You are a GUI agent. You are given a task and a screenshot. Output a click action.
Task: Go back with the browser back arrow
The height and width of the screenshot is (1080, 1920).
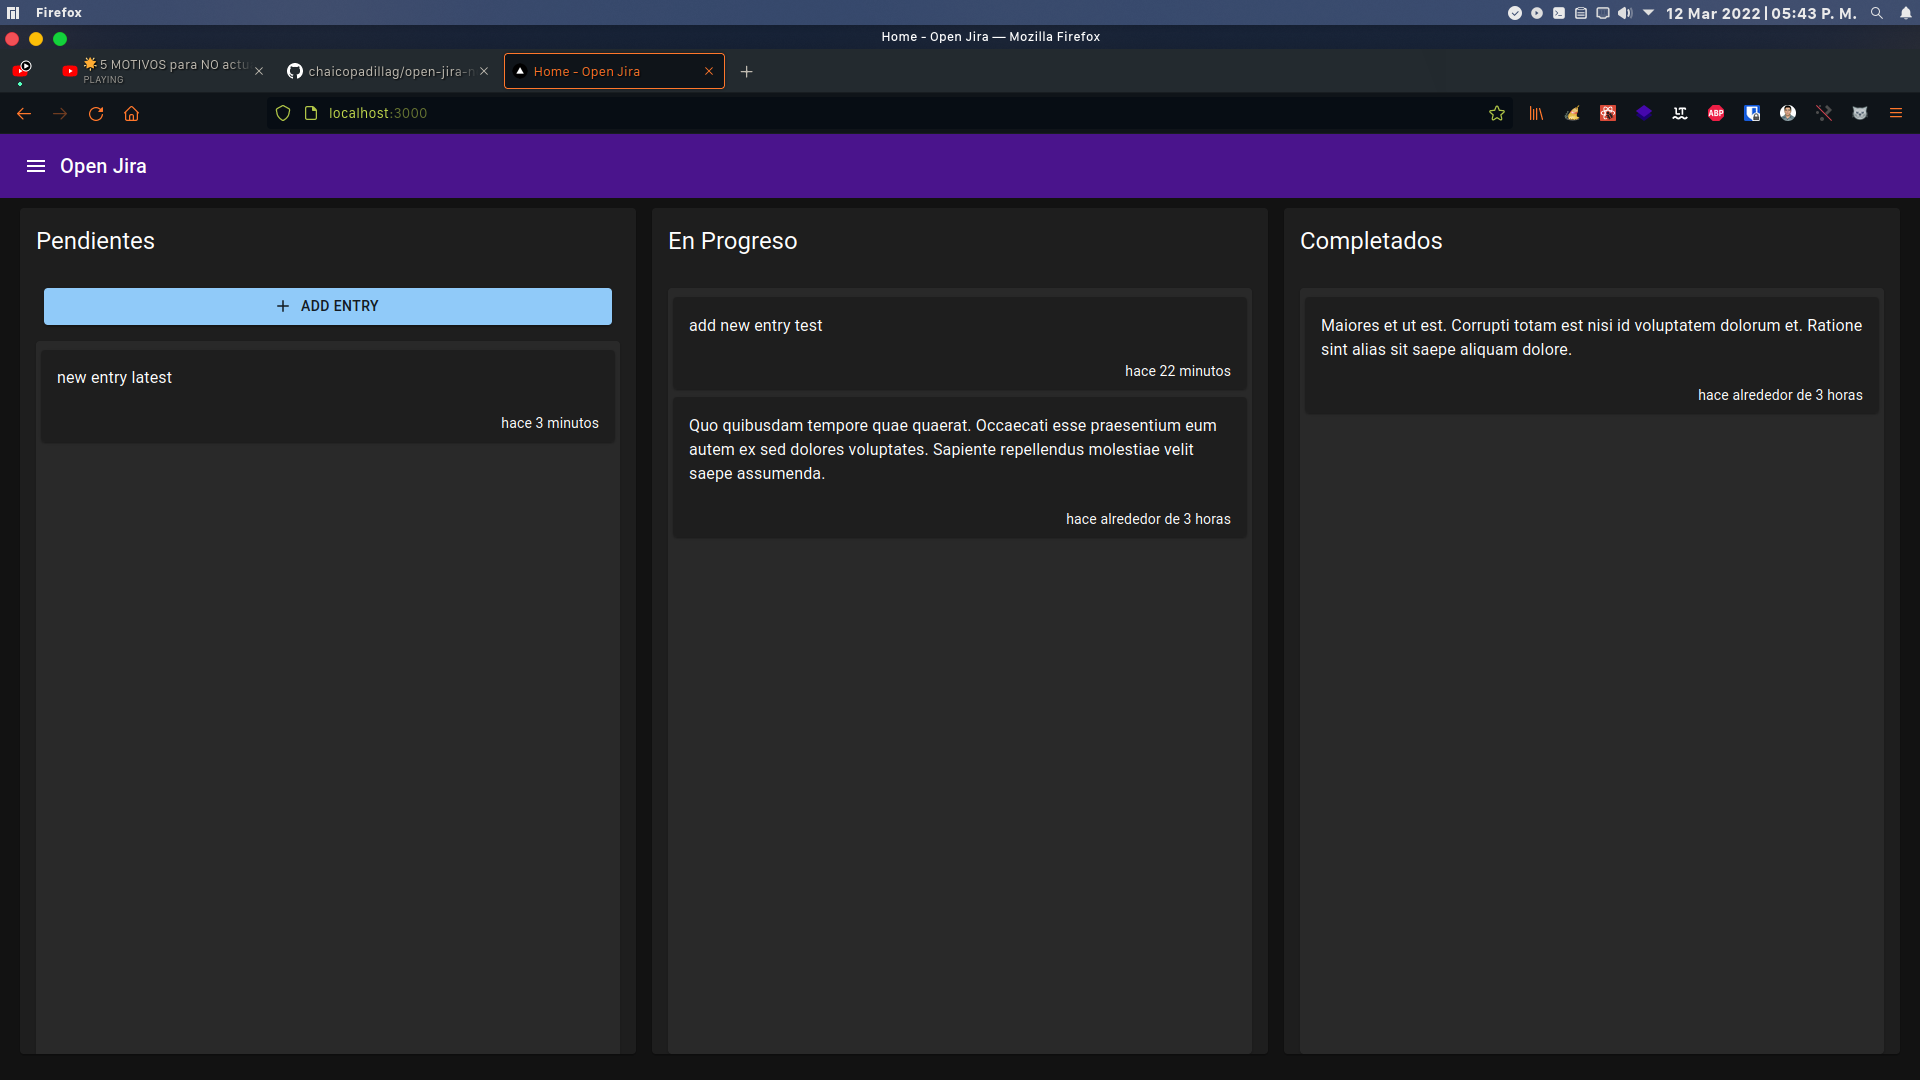tap(24, 114)
